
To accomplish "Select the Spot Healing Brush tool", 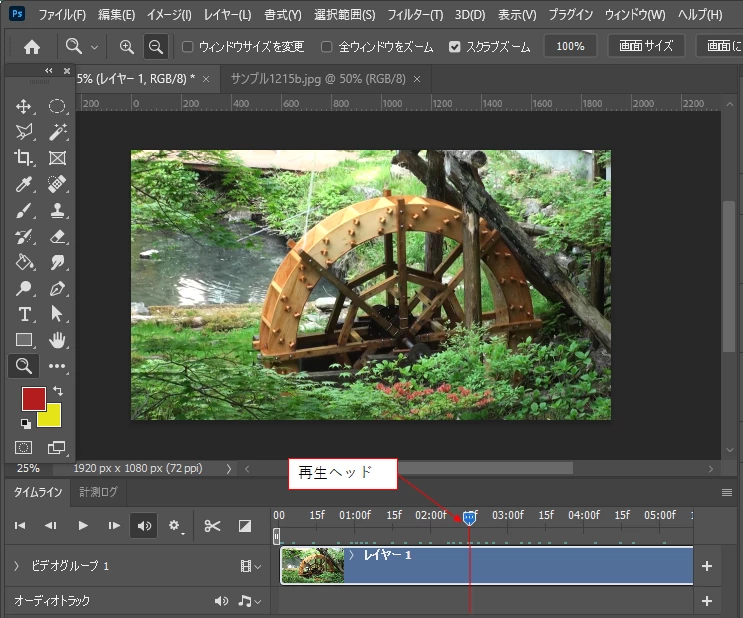I will [57, 183].
